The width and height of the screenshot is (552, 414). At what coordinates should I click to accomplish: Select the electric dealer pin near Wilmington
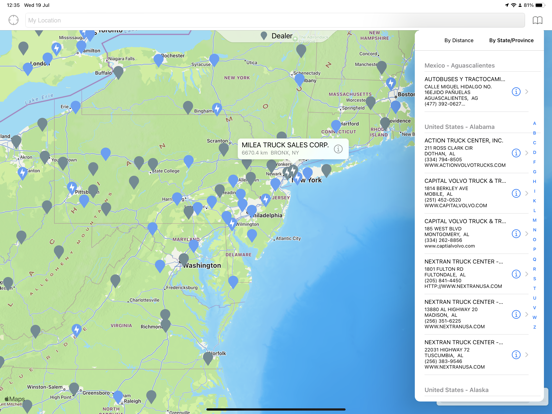click(232, 224)
